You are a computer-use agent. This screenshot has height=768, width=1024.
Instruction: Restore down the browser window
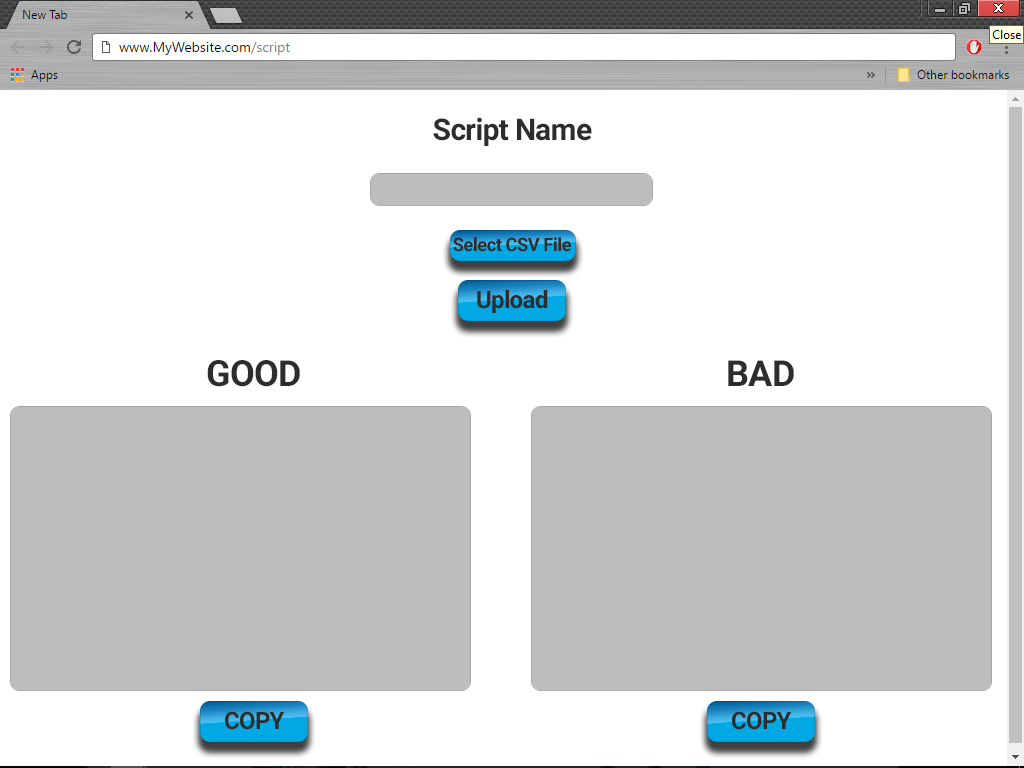point(965,8)
